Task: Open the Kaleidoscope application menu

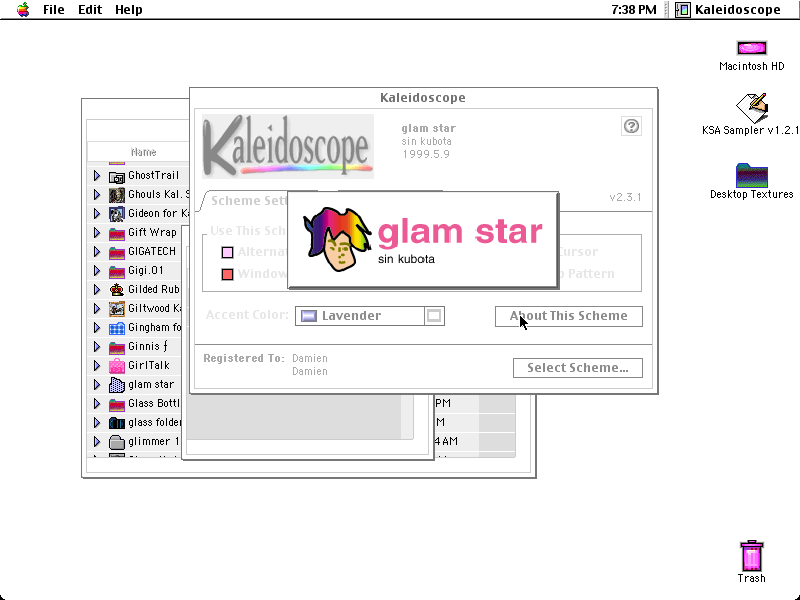Action: (729, 10)
